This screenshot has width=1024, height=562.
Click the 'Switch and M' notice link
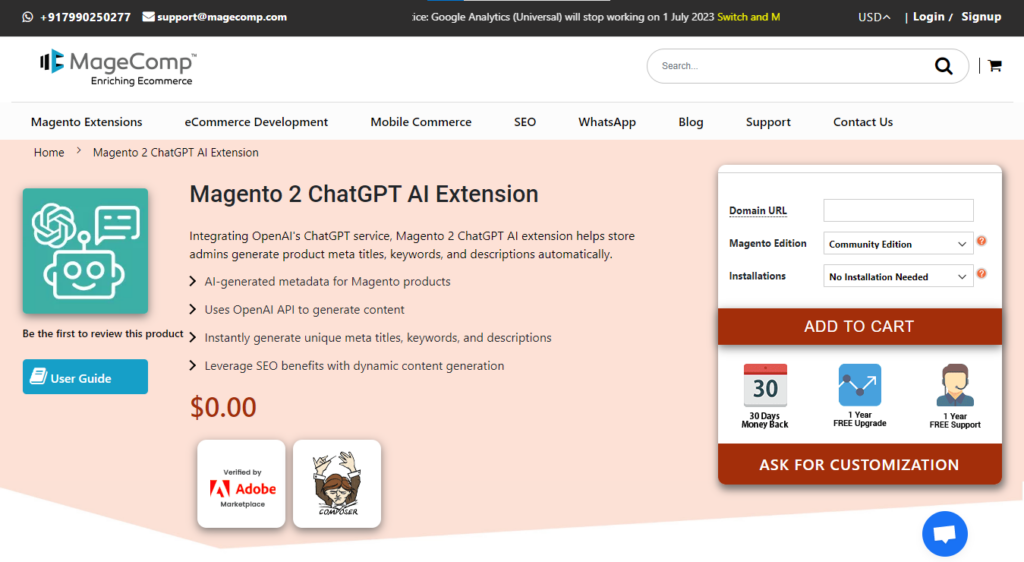[x=748, y=17]
